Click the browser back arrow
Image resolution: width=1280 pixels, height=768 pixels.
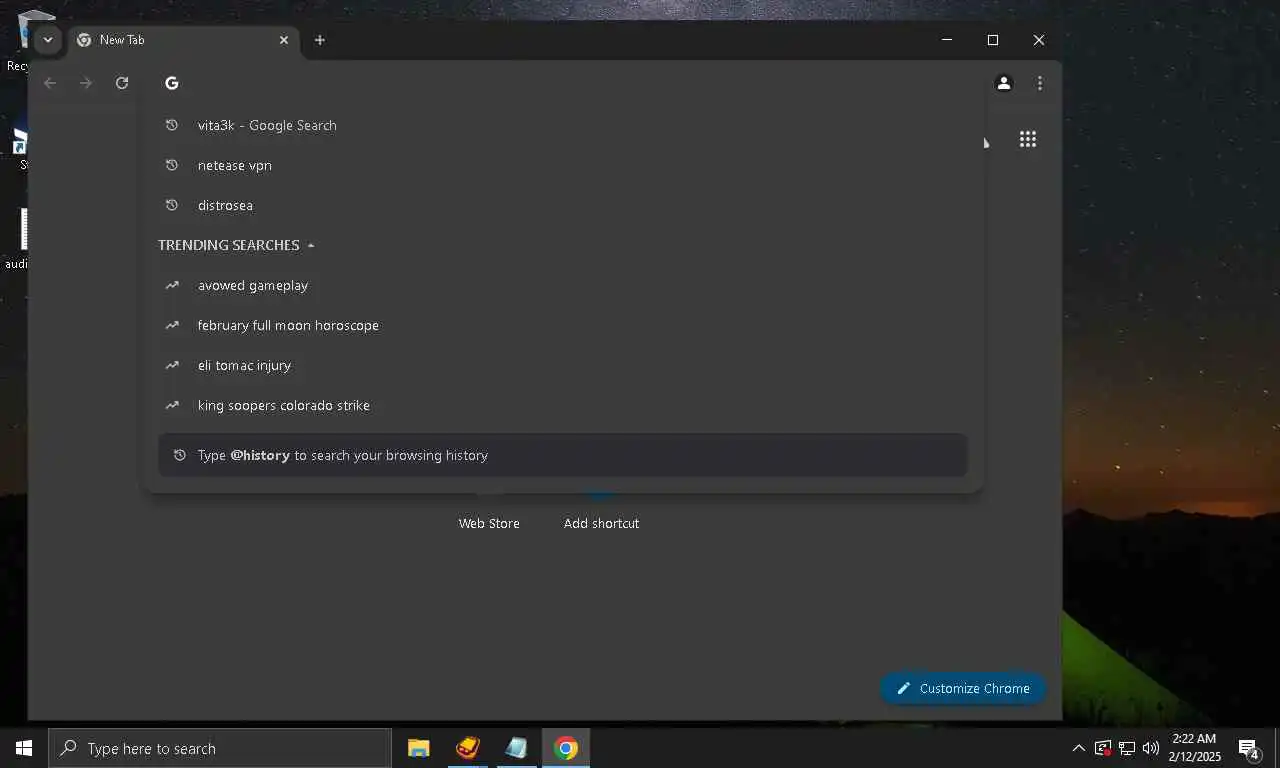(50, 83)
